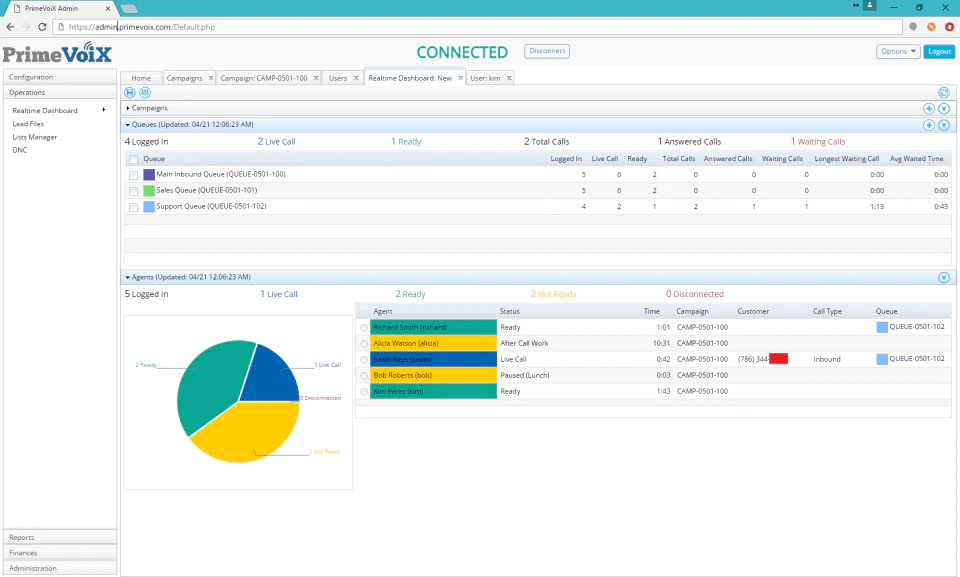960x577 pixels.
Task: Switch to the User: kim tab
Action: point(485,78)
